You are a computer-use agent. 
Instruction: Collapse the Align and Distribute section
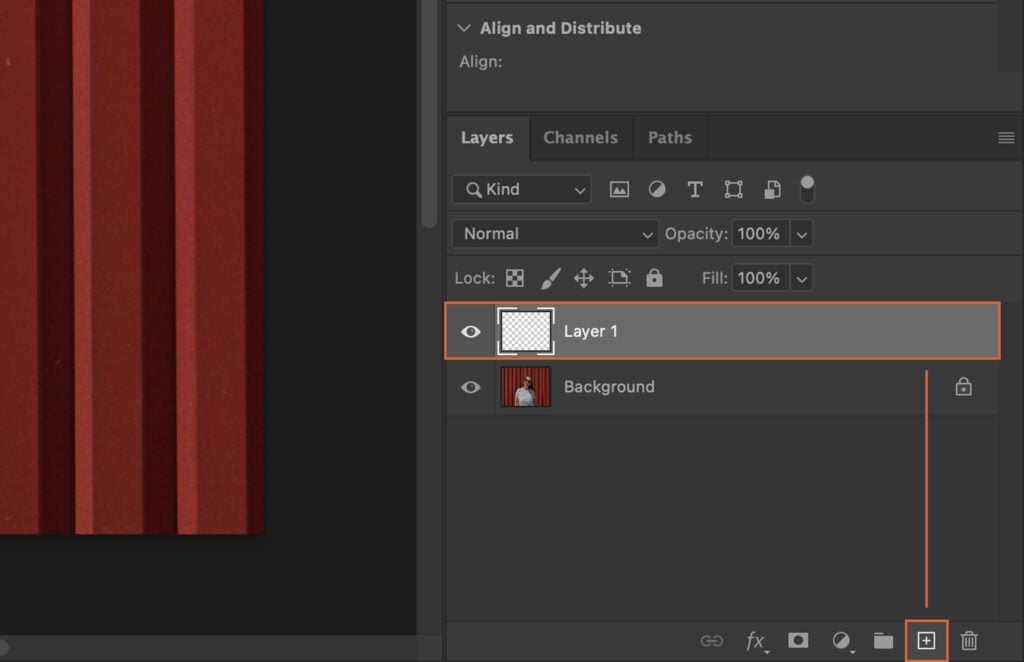(463, 28)
